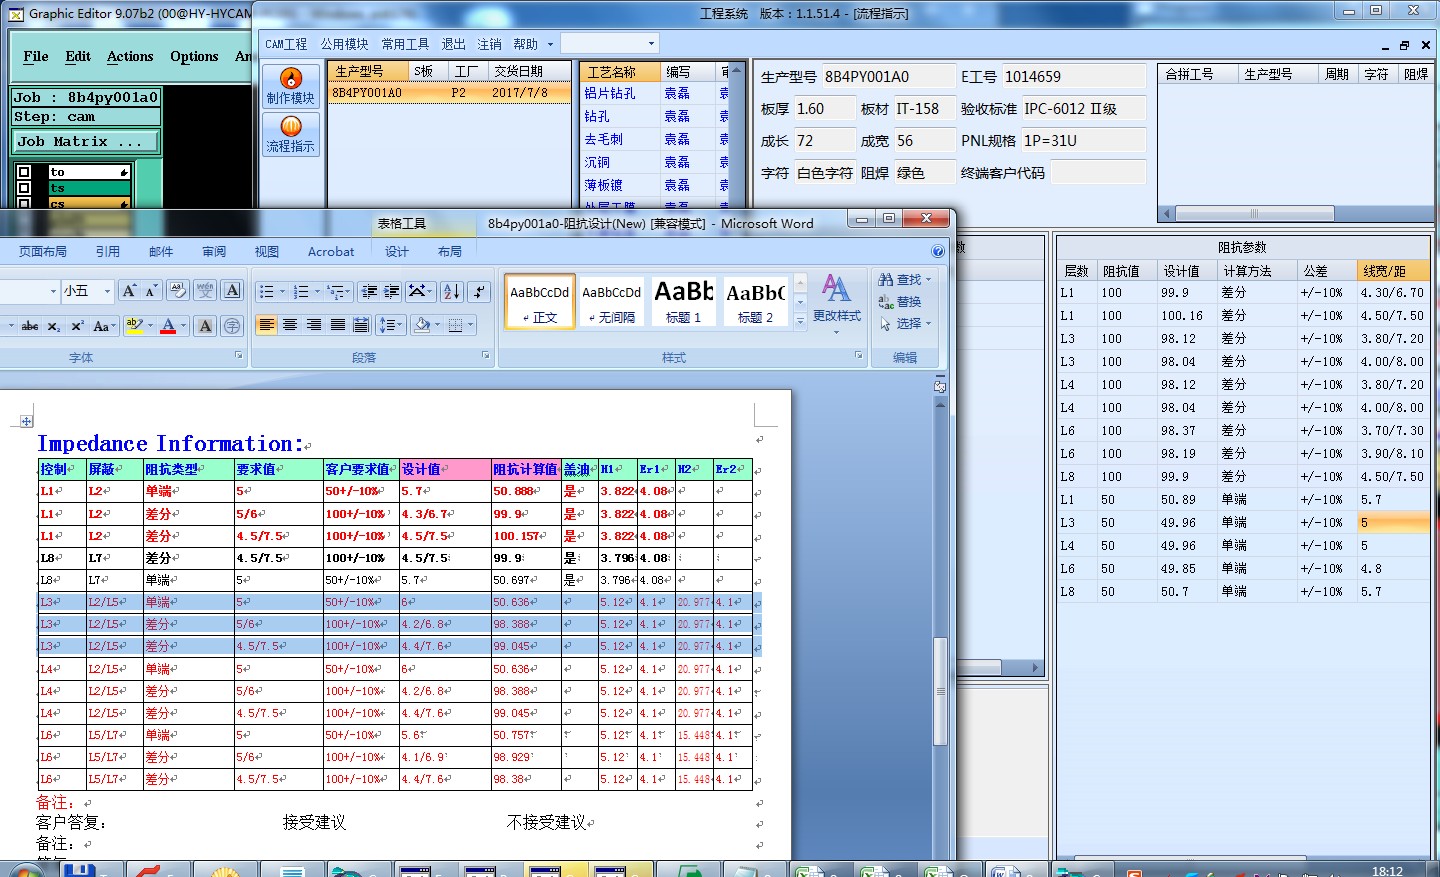
Task: Click the increase indent icon
Action: pos(392,292)
